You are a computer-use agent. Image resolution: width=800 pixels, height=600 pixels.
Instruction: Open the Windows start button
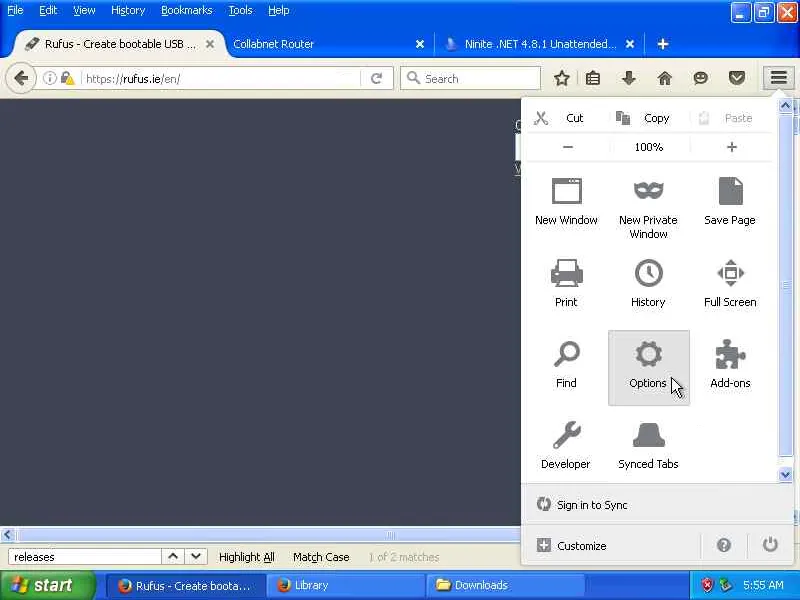48,585
